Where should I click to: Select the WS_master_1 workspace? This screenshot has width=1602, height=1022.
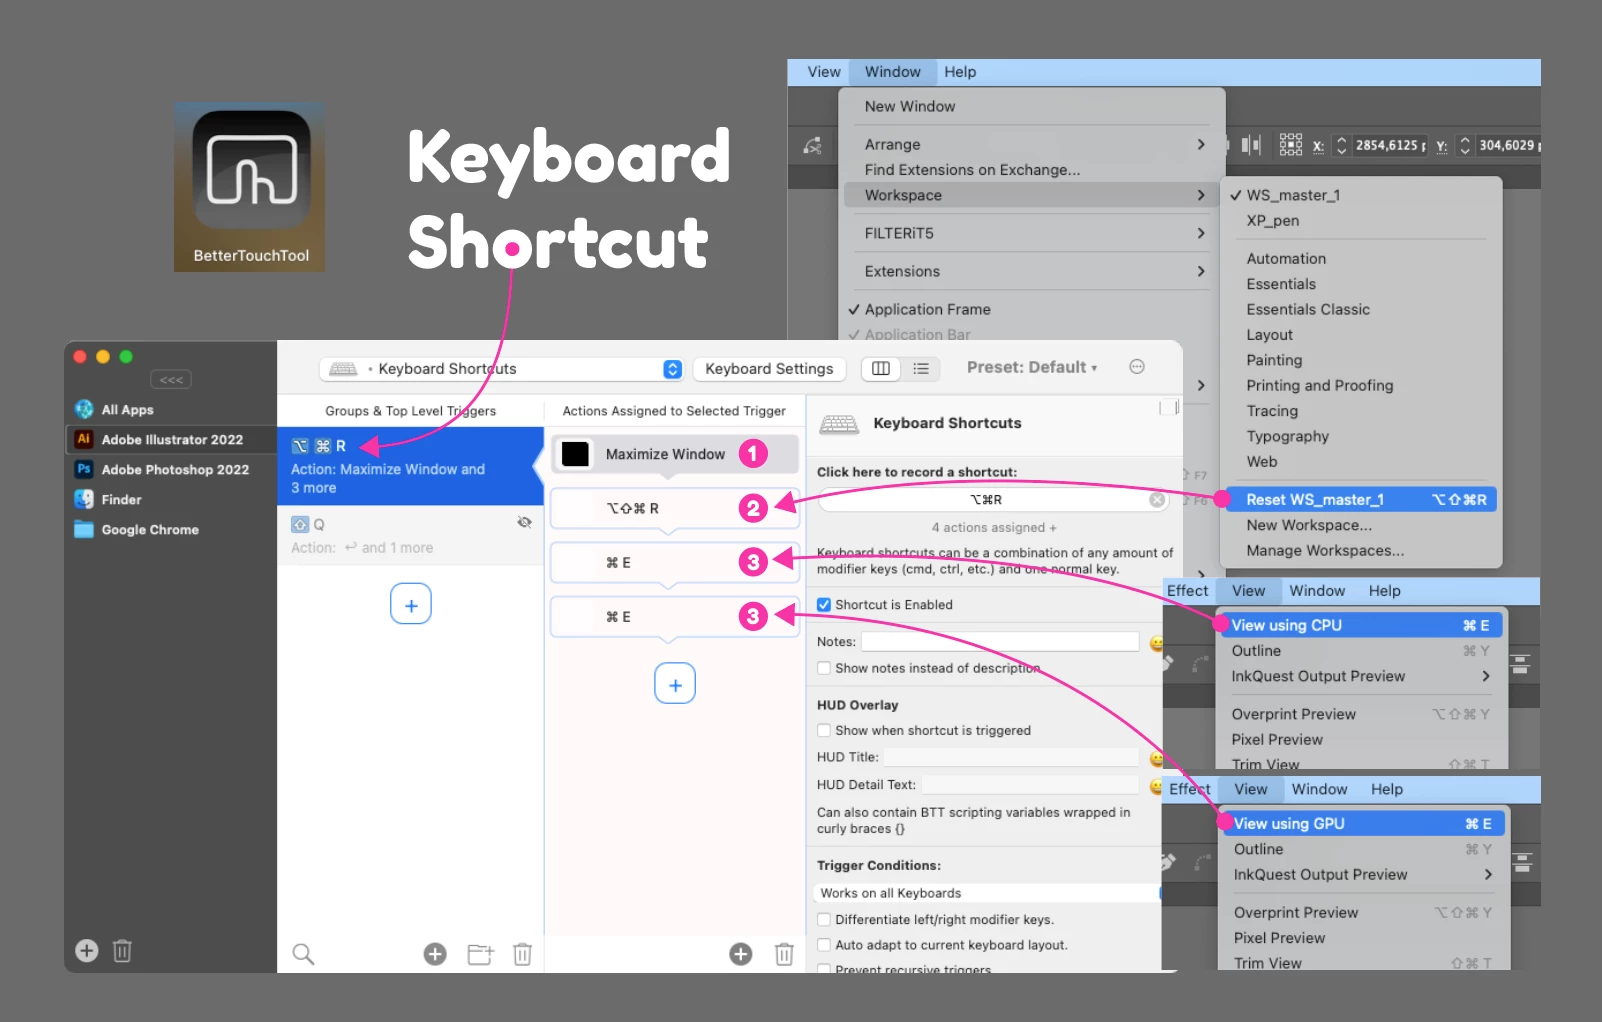(x=1361, y=195)
